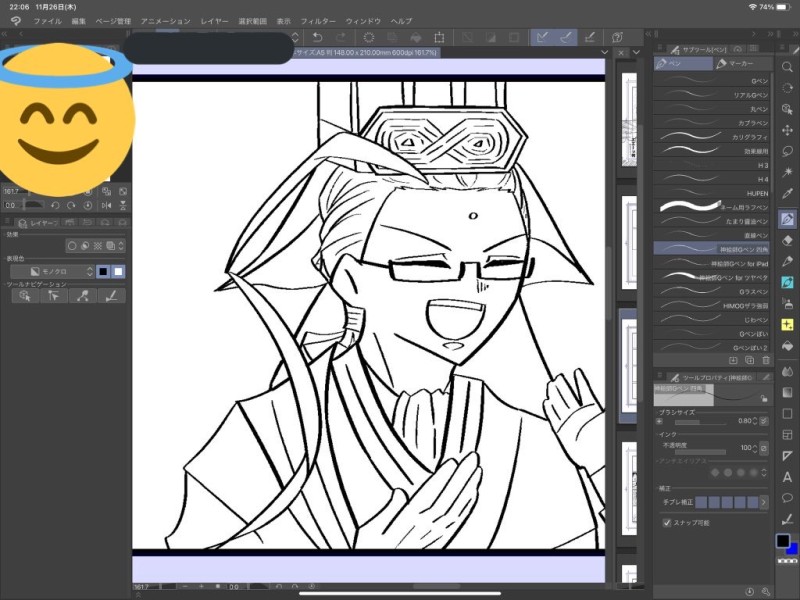The image size is (800, 600).
Task: Select the Operation object cube tool
Action: [787, 109]
